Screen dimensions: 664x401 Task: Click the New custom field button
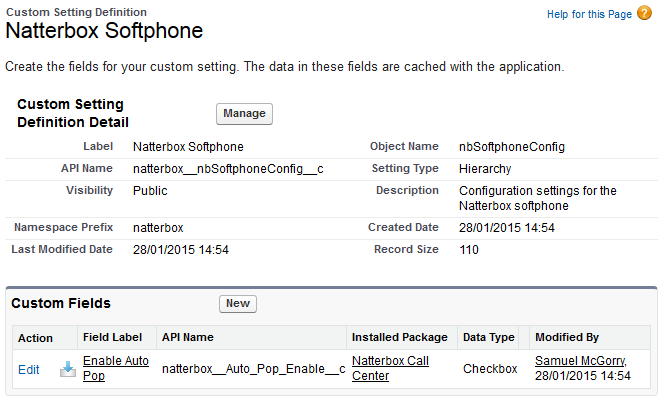(238, 303)
